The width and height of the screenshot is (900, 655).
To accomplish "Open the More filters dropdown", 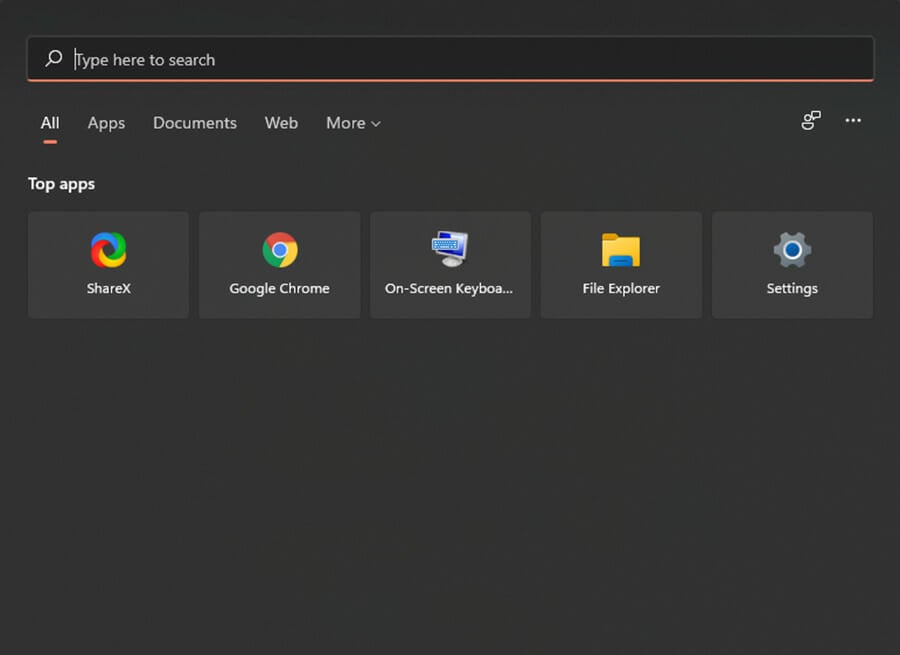I will (x=353, y=123).
